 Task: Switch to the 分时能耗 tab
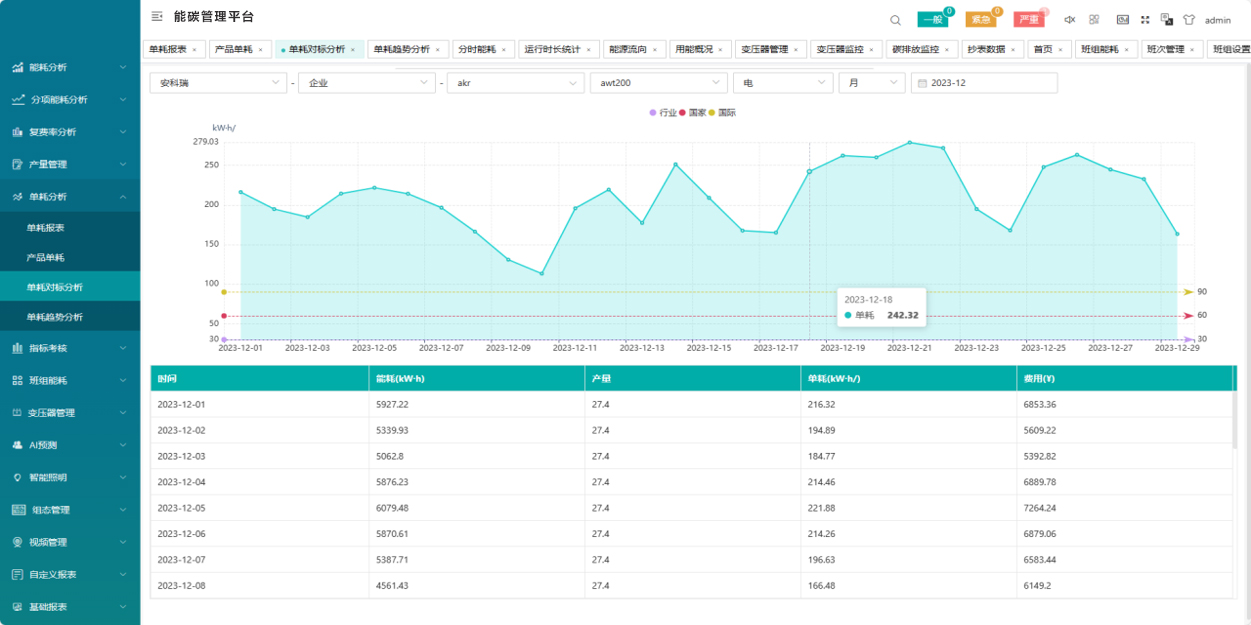(482, 49)
